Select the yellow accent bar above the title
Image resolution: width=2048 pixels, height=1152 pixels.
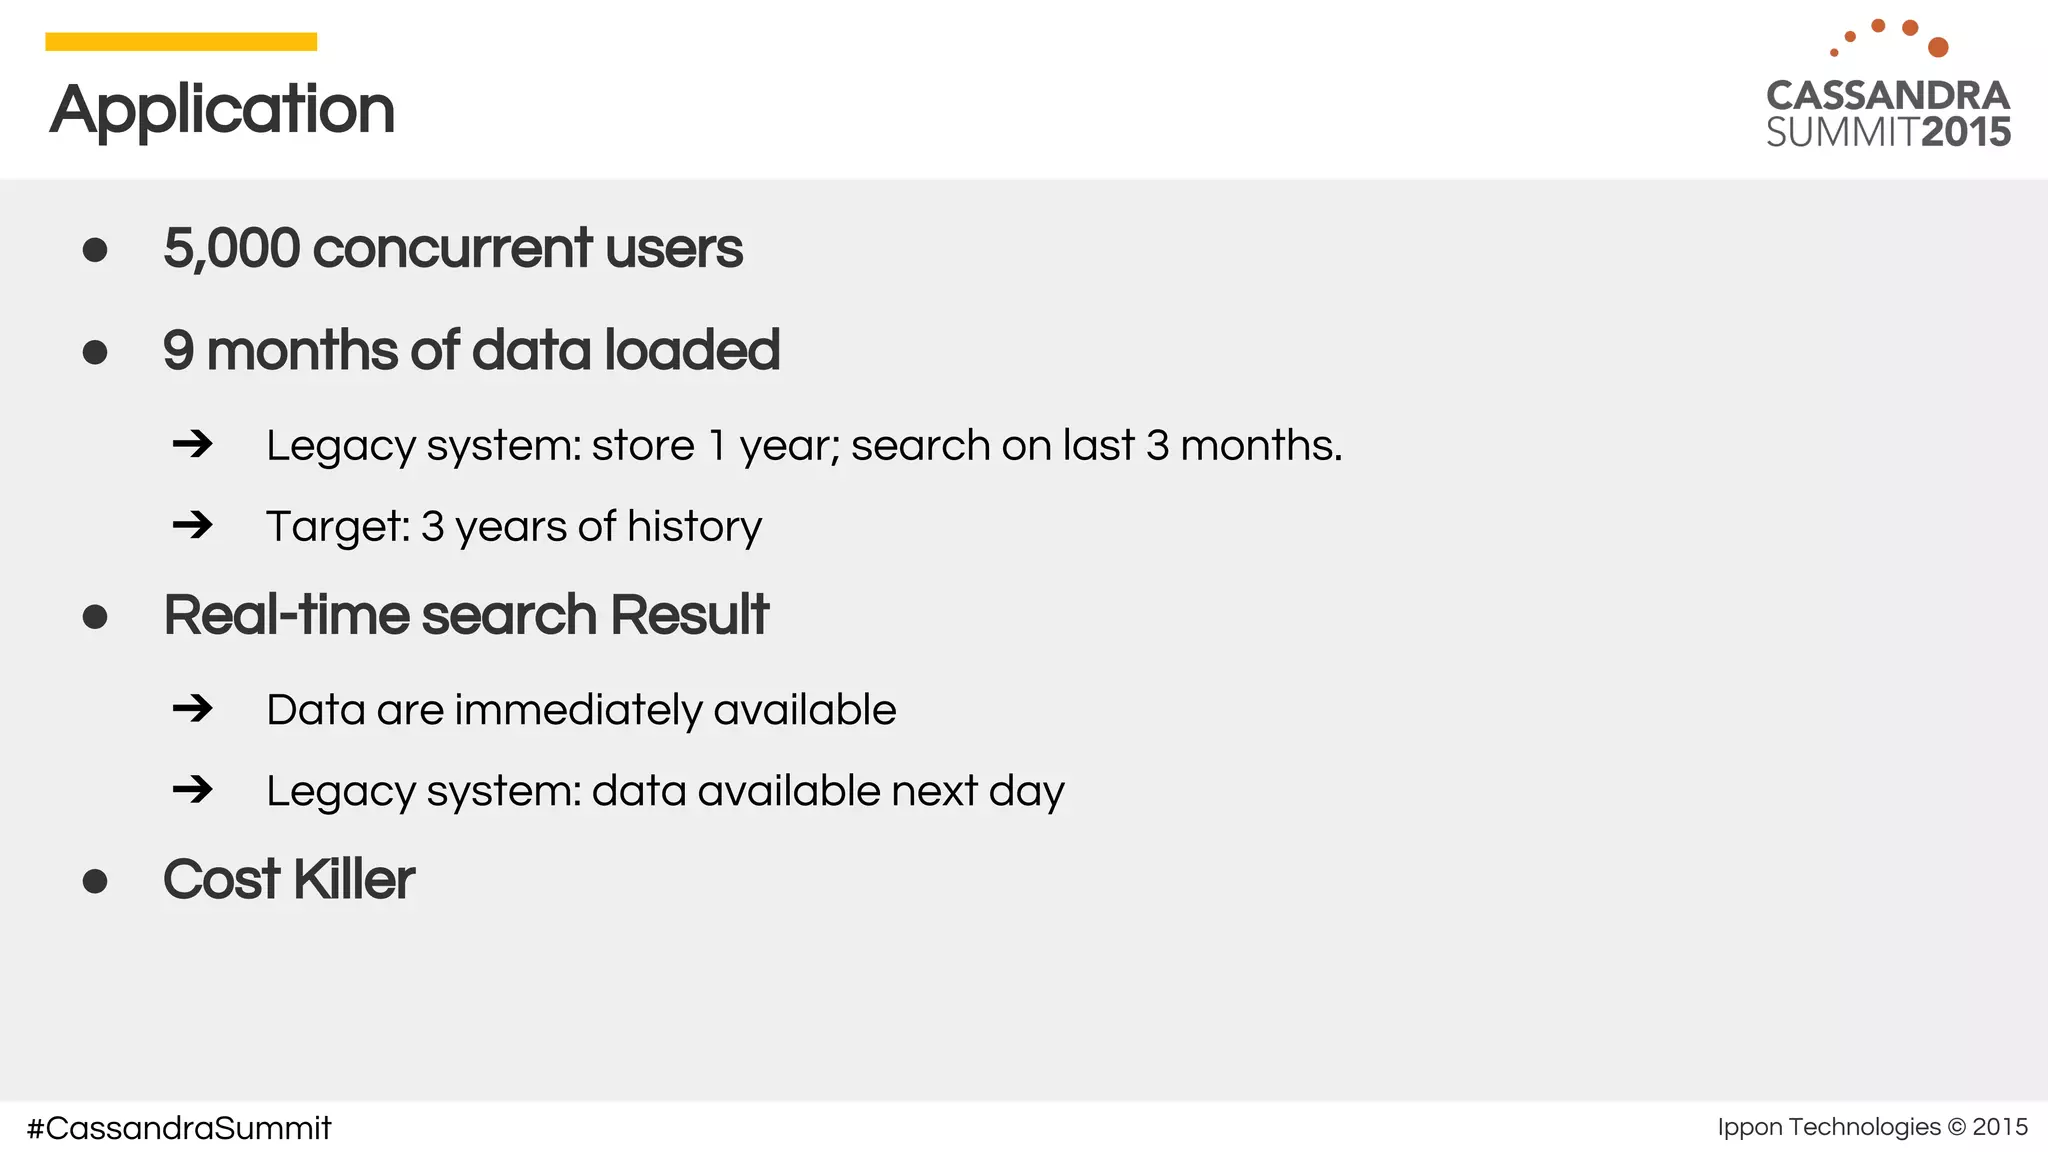[x=181, y=42]
